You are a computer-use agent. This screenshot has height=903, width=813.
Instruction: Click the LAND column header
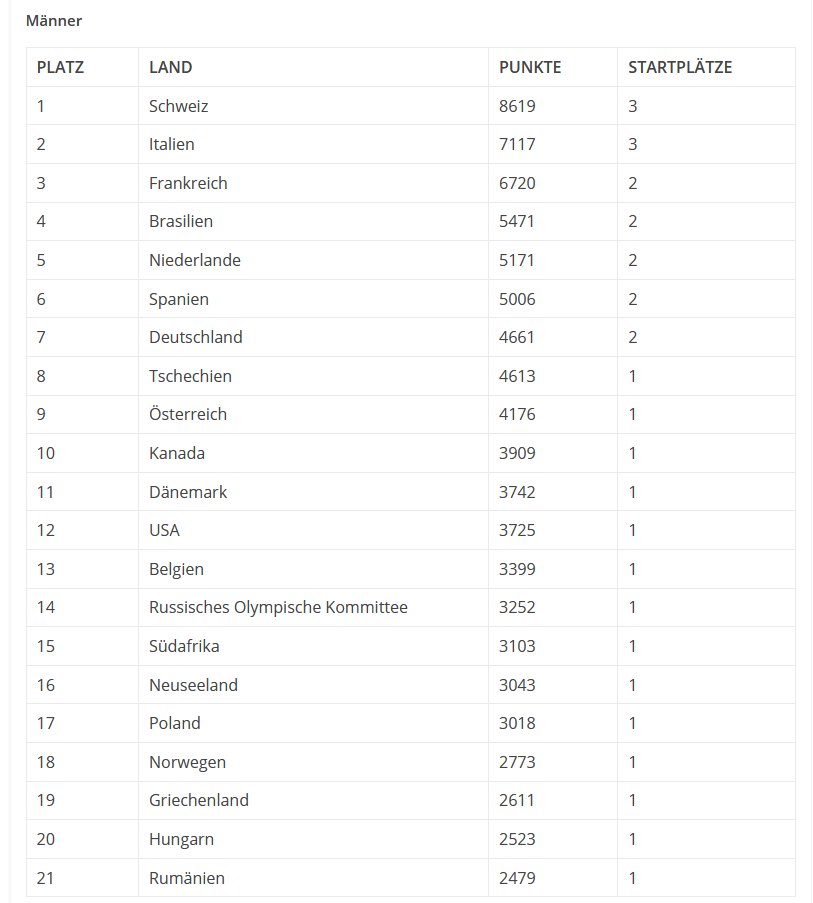pyautogui.click(x=171, y=67)
